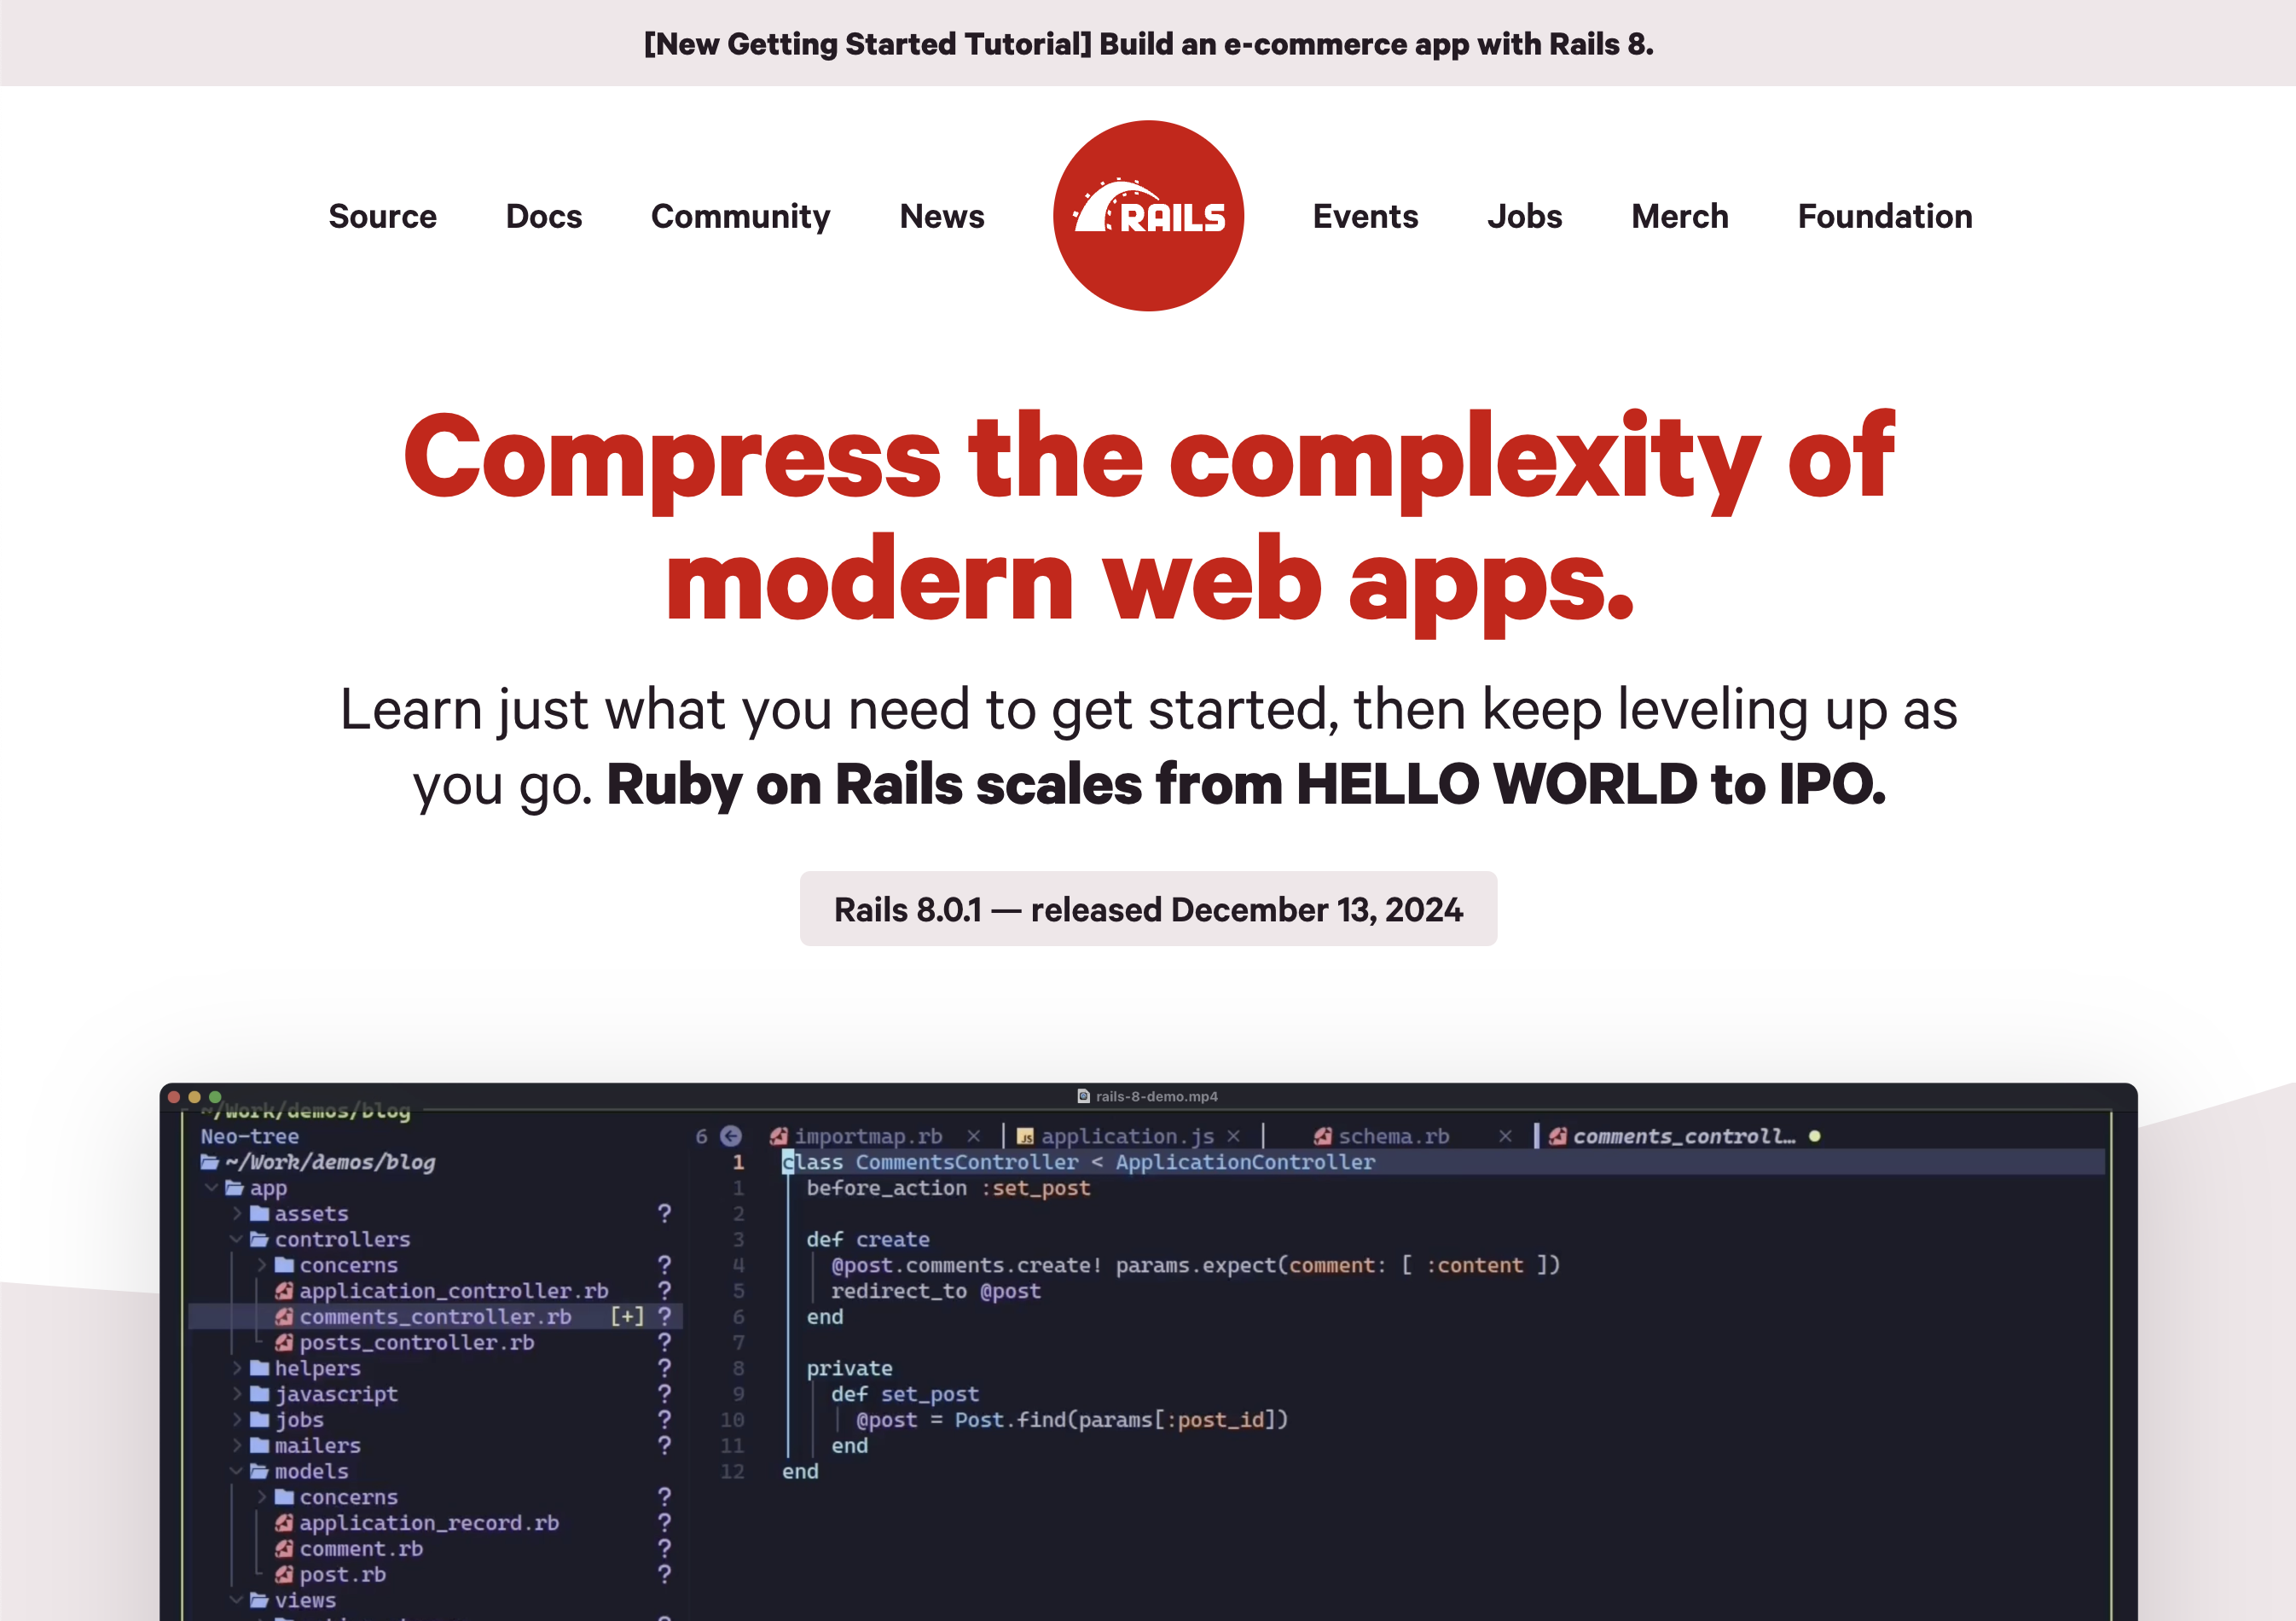Click the controllers open-folder icon
This screenshot has height=1621, width=2296.
tap(260, 1239)
